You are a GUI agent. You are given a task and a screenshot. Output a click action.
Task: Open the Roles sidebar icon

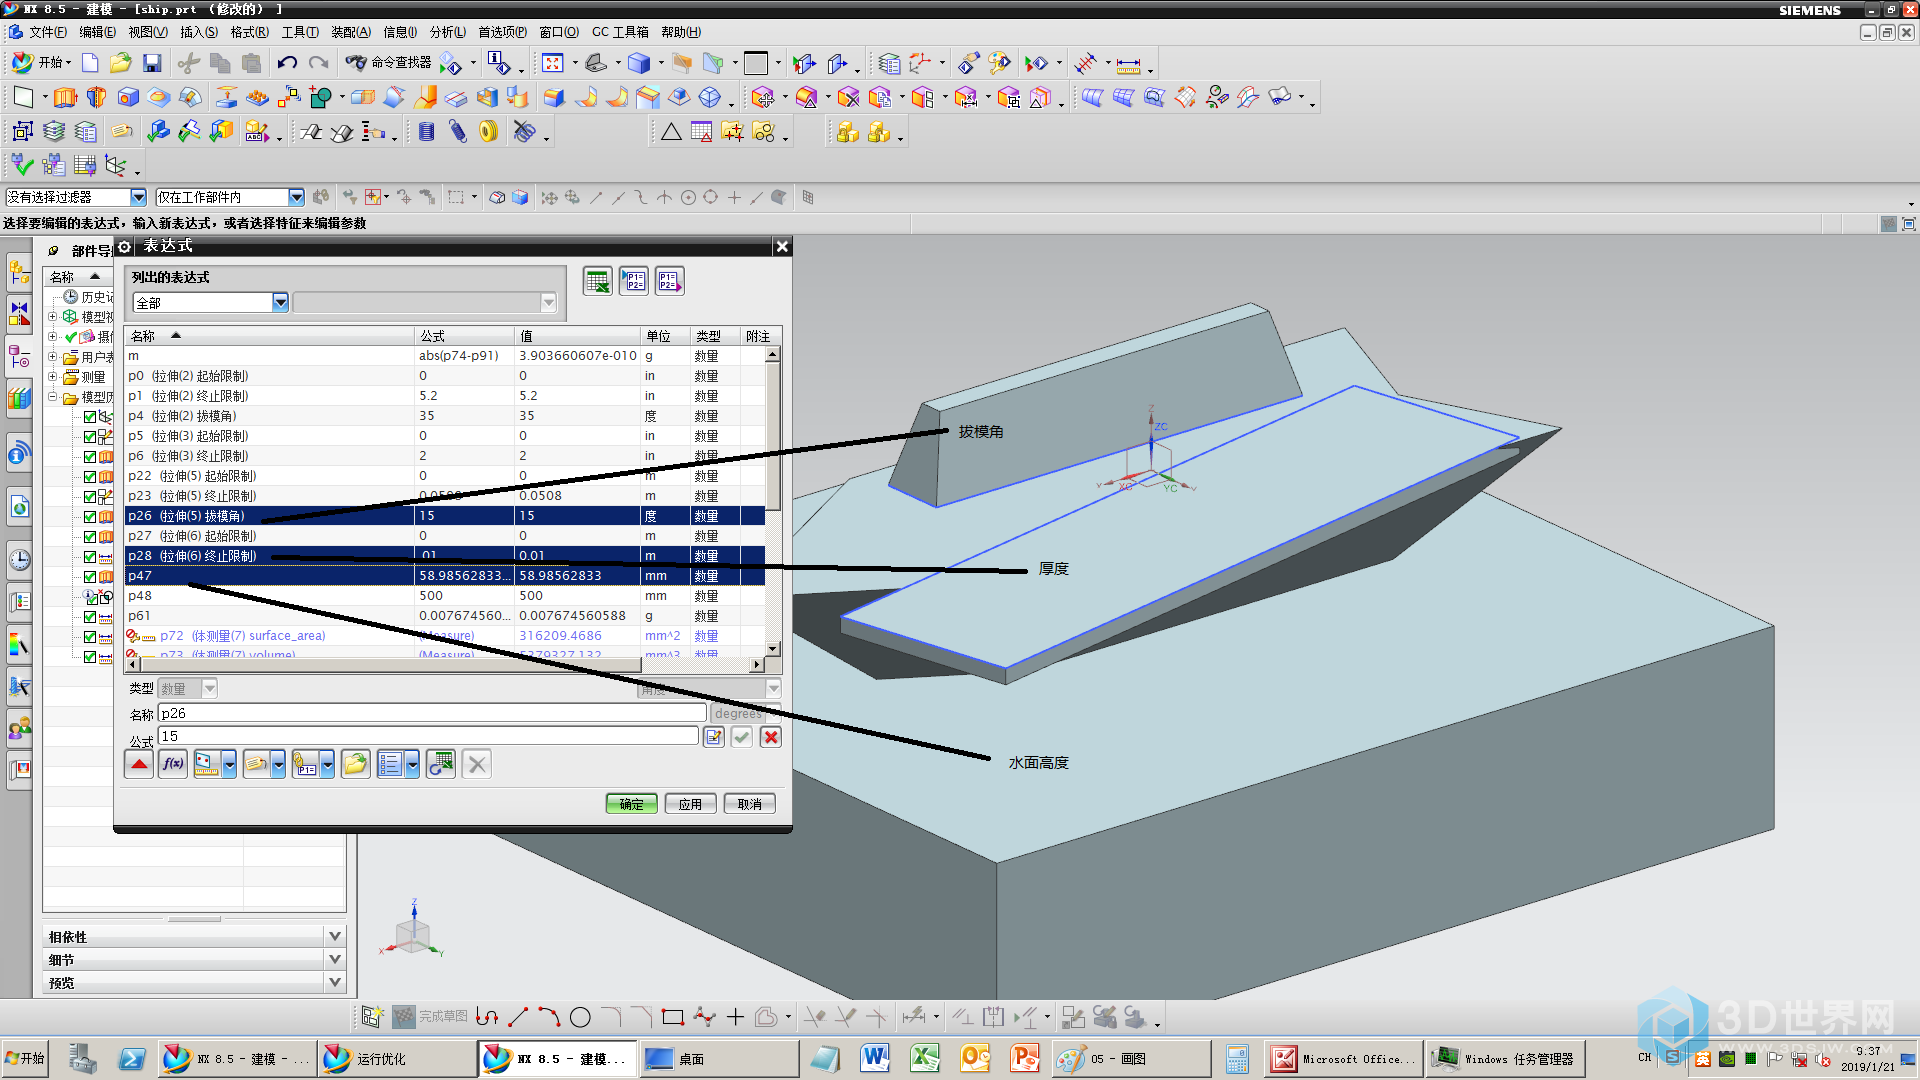(x=19, y=728)
